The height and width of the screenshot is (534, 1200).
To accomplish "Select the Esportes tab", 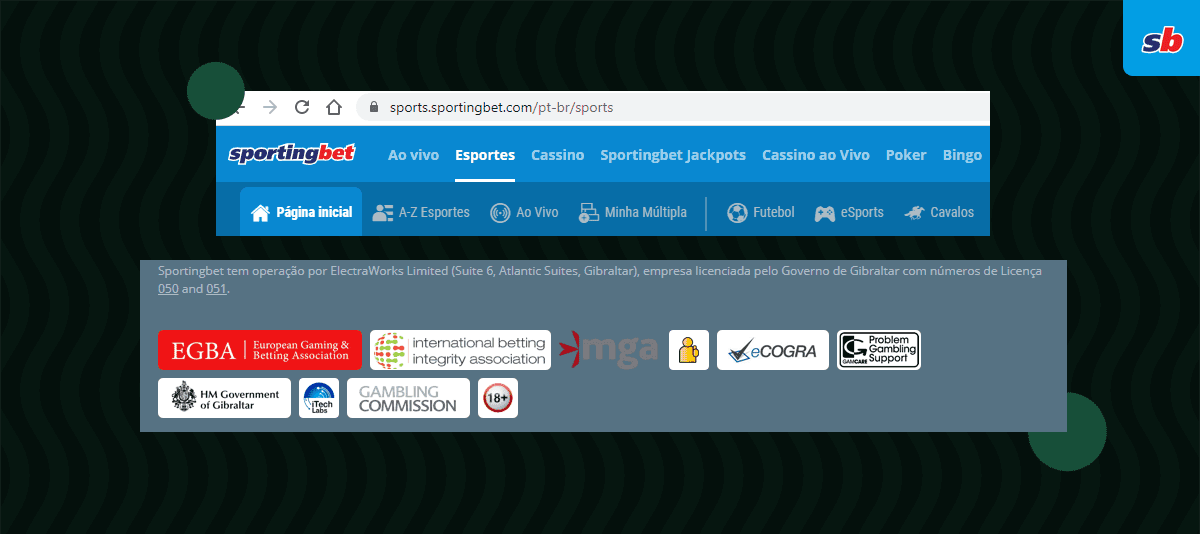I will pos(485,155).
